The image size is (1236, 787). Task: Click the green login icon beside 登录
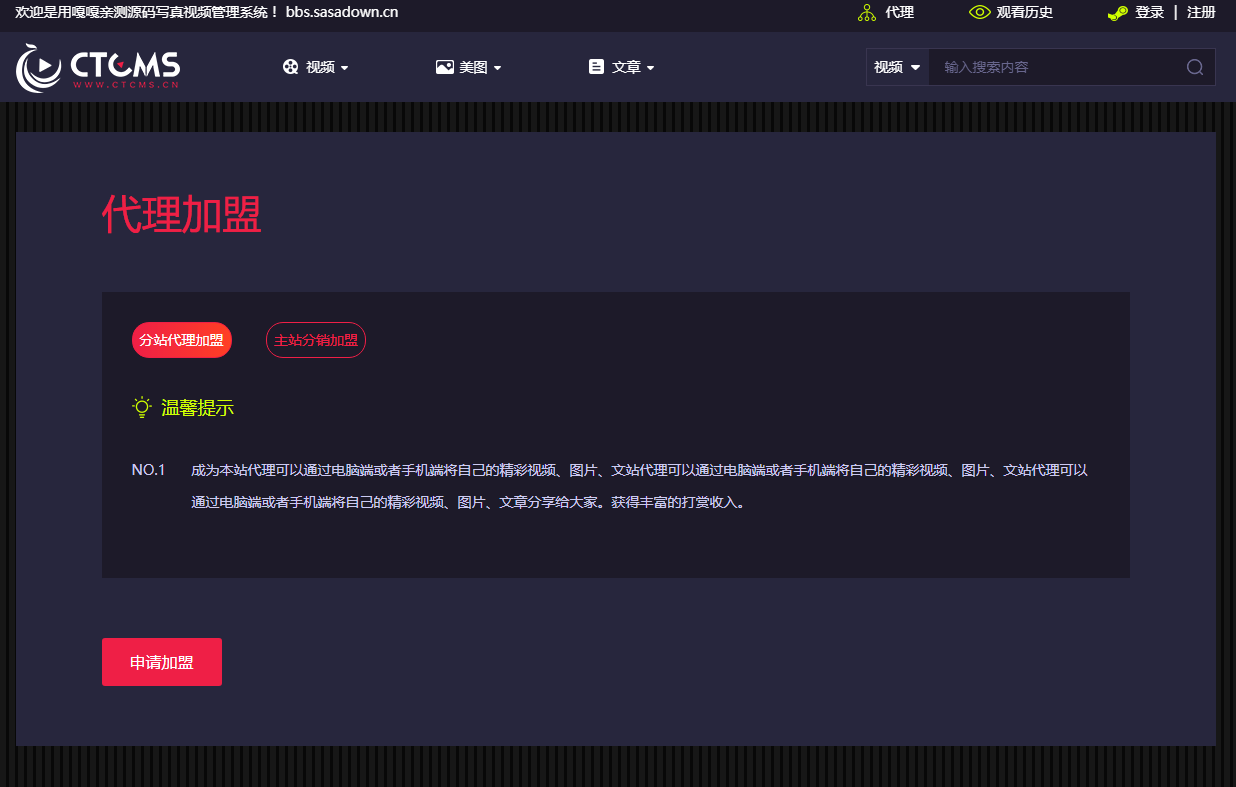pos(1117,13)
